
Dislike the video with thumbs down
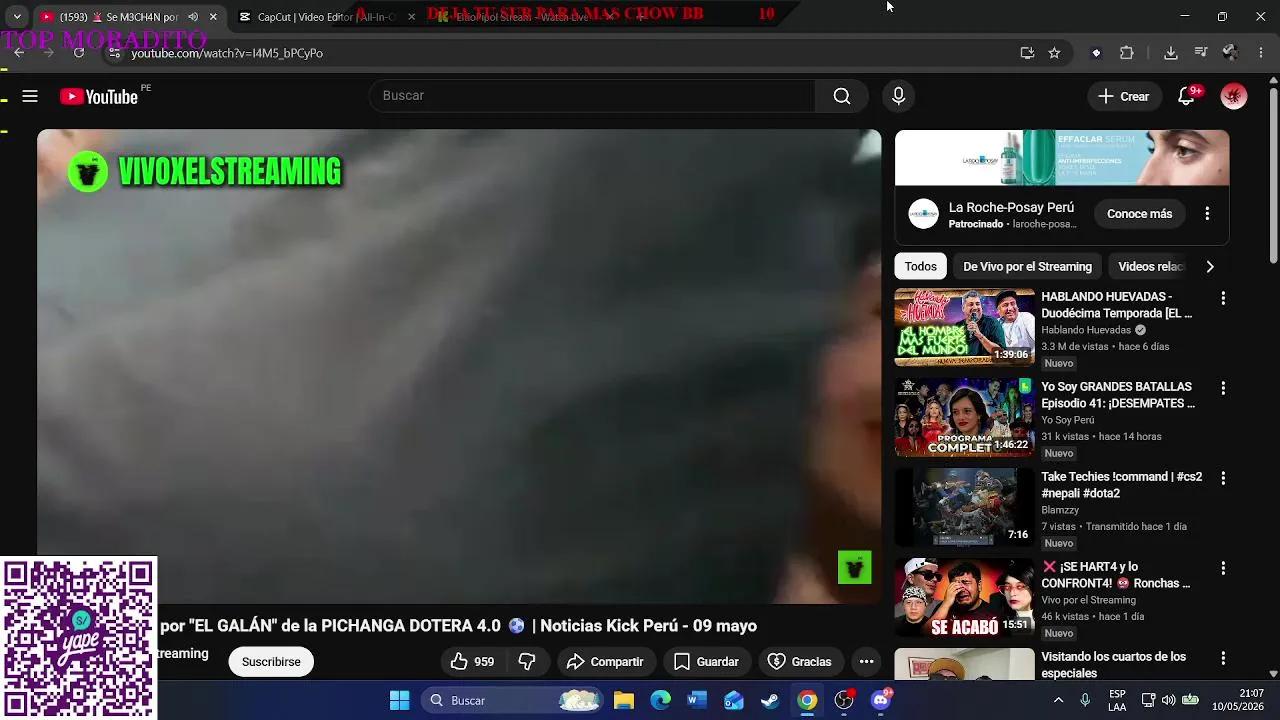527,661
